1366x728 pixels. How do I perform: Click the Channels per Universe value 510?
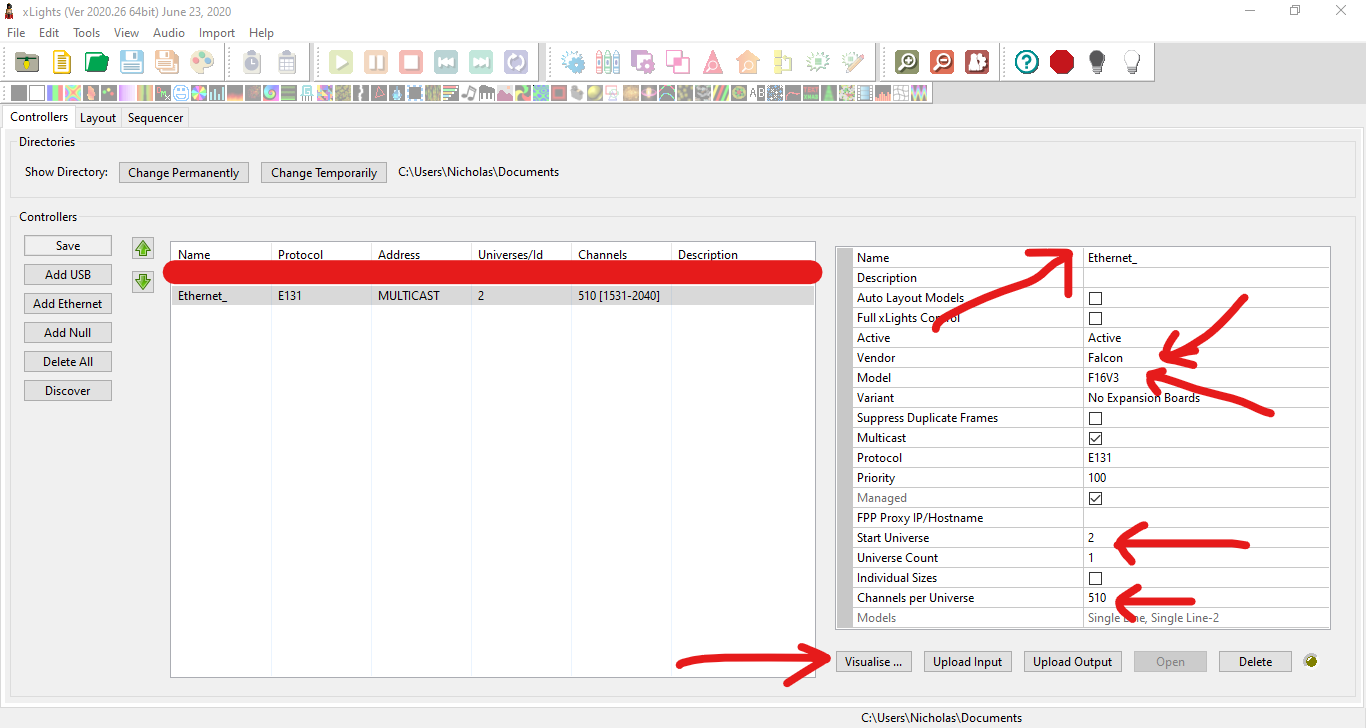point(1206,598)
